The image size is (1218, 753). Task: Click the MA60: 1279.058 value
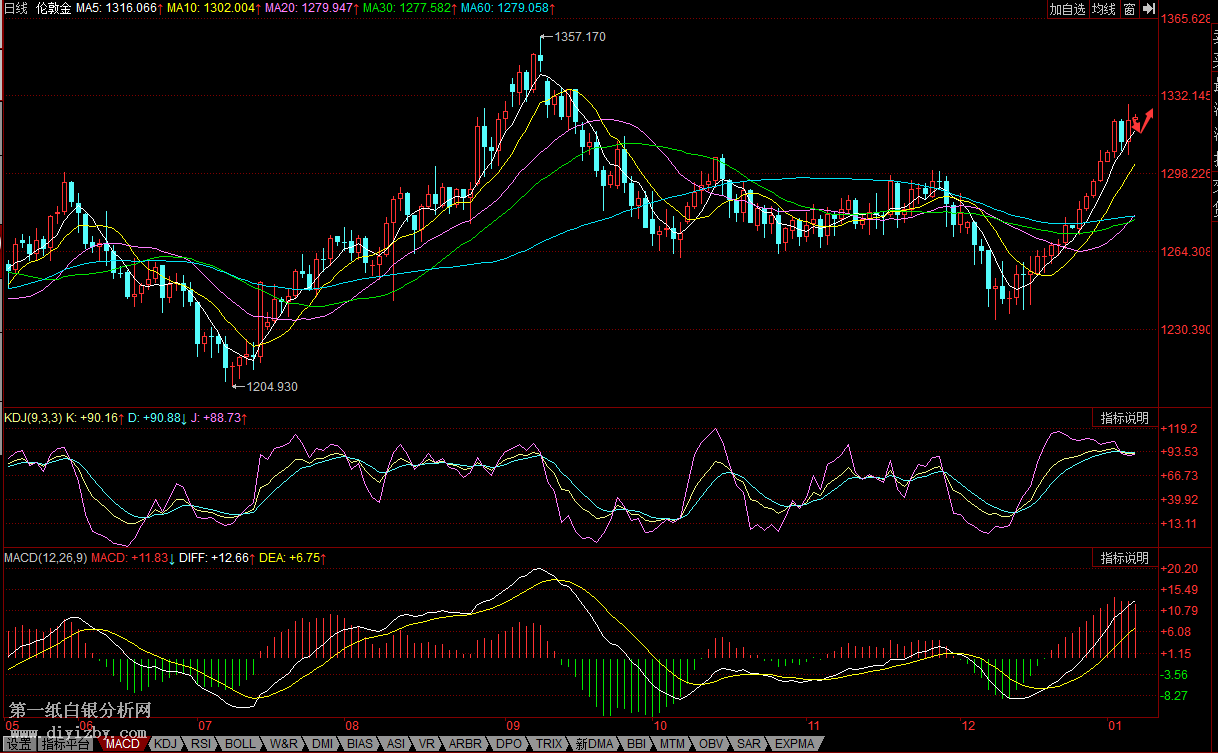tap(505, 8)
